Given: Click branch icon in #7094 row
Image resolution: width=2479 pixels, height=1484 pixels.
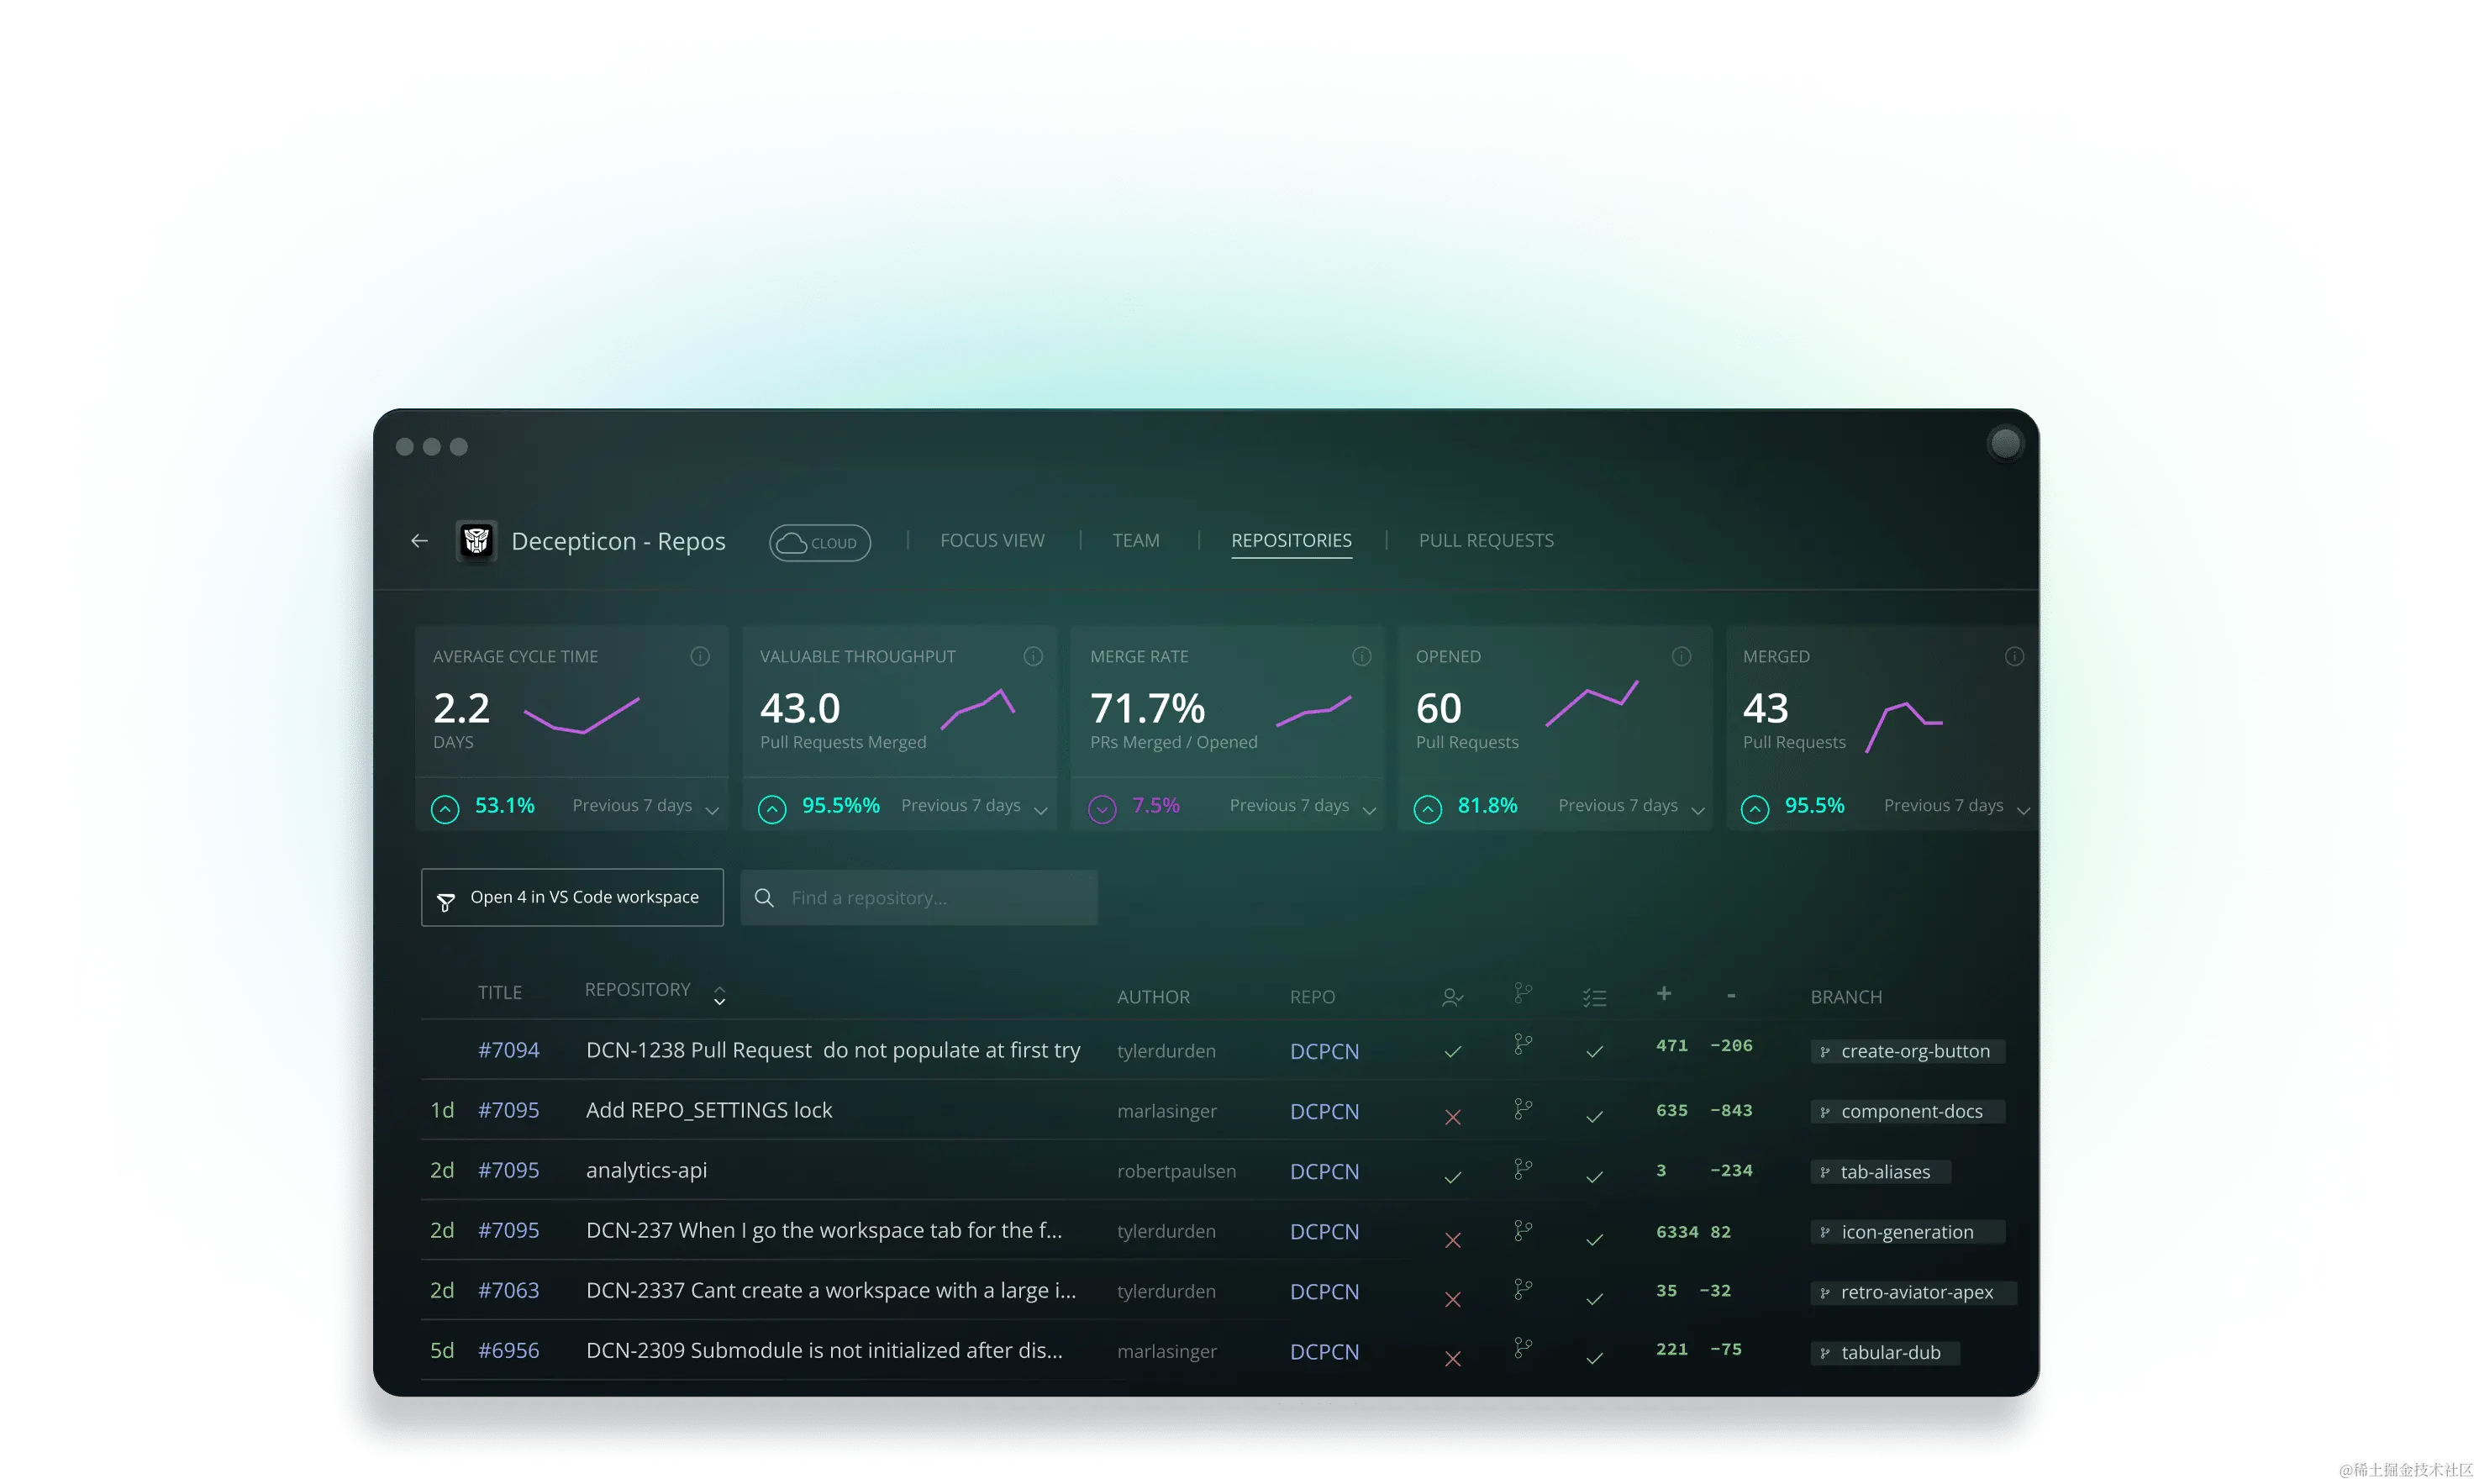Looking at the screenshot, I should point(1522,1044).
